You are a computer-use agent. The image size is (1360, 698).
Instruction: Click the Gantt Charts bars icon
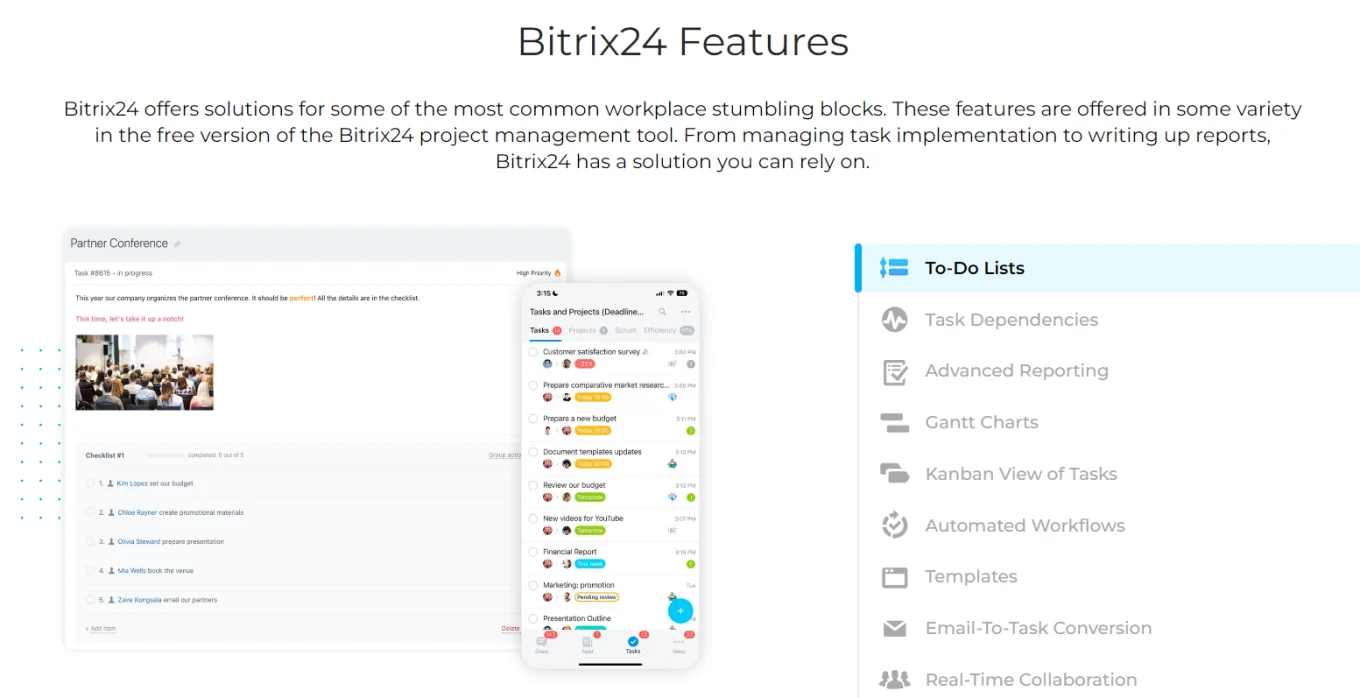[894, 423]
